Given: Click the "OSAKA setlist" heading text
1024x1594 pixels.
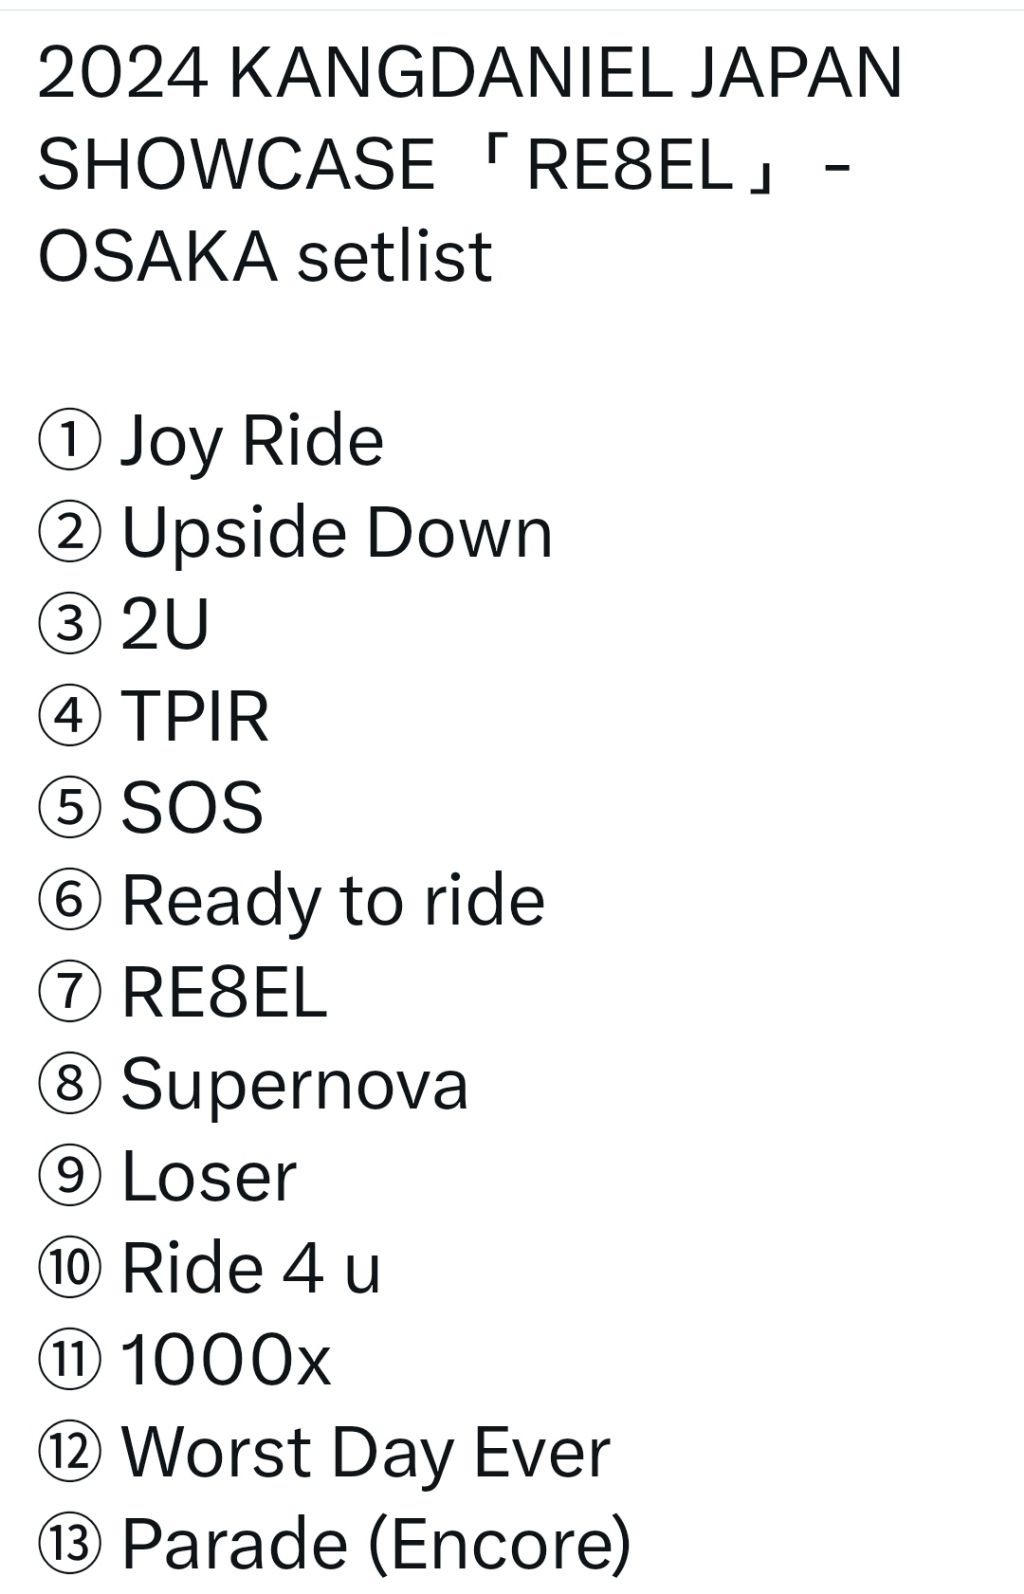Looking at the screenshot, I should [265, 256].
